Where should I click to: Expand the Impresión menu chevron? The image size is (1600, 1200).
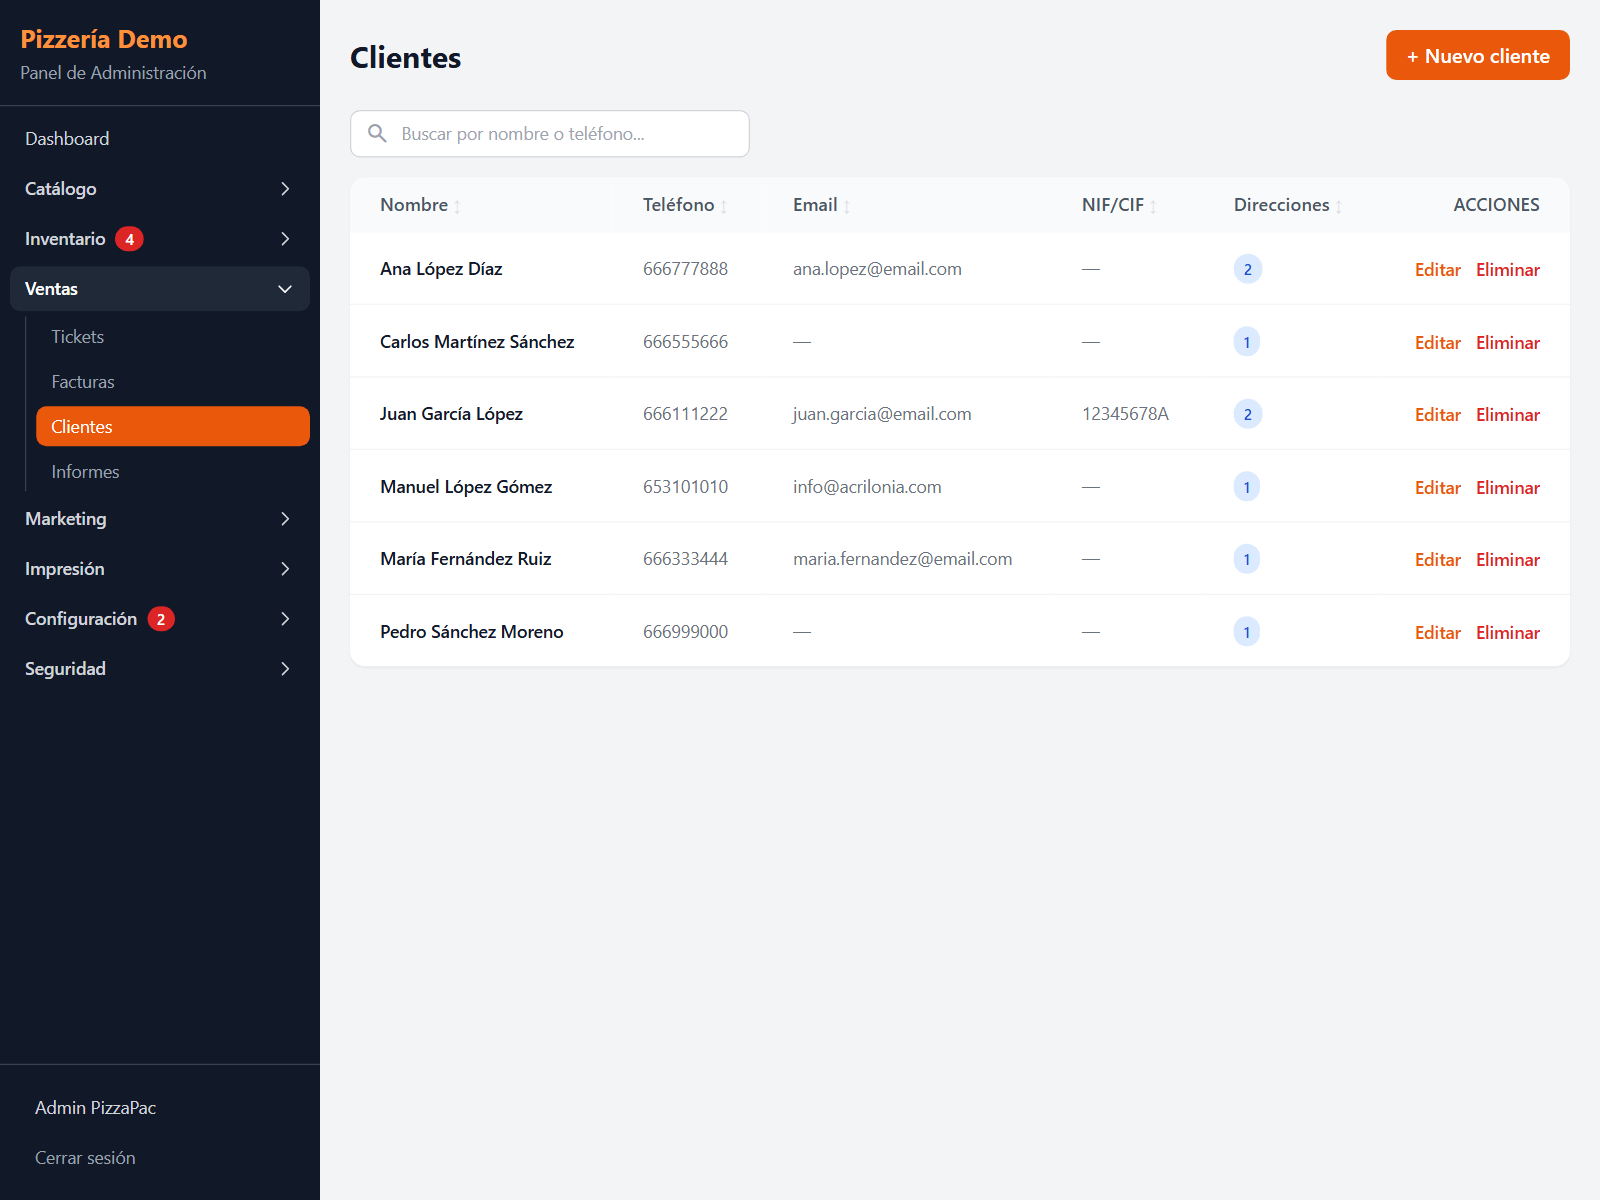click(x=285, y=569)
